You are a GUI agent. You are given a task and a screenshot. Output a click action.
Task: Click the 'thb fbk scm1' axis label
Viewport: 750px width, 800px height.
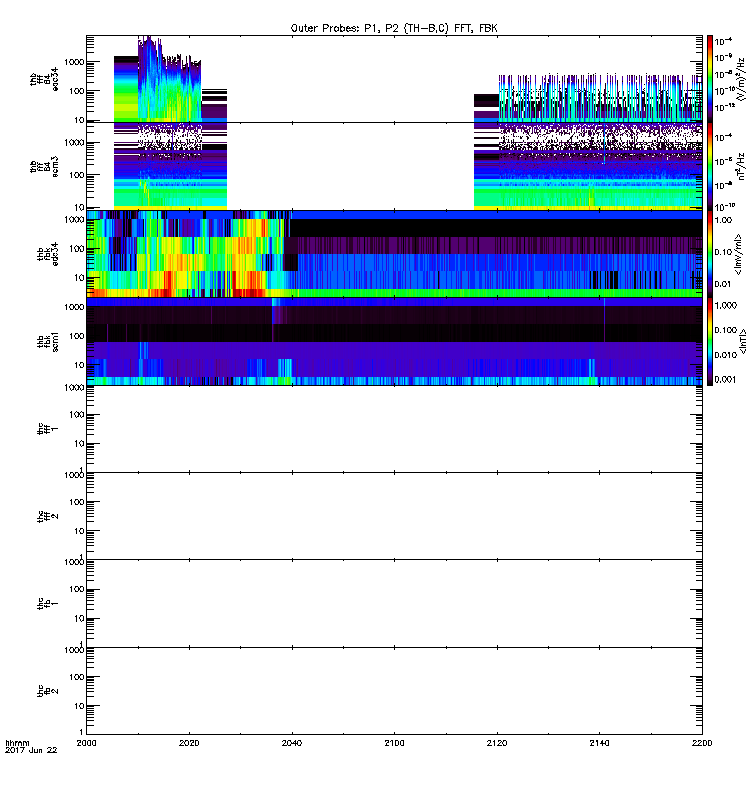click(47, 341)
